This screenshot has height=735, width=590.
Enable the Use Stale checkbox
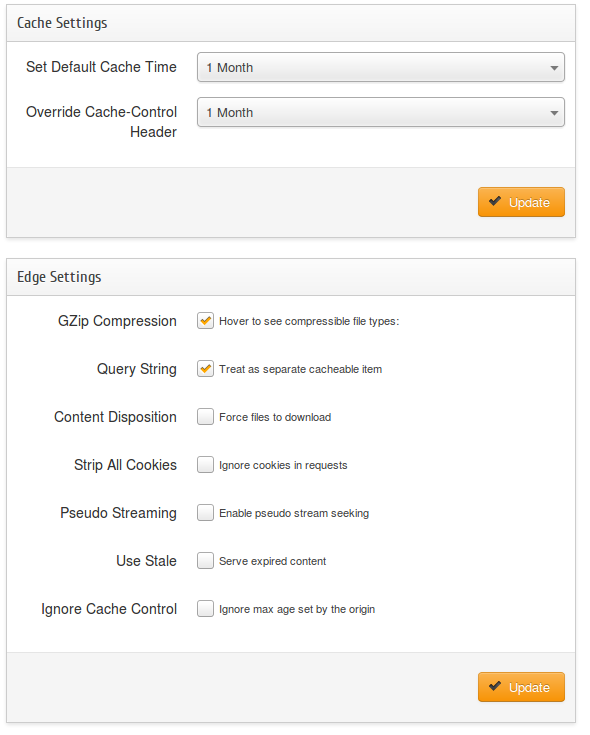point(205,560)
